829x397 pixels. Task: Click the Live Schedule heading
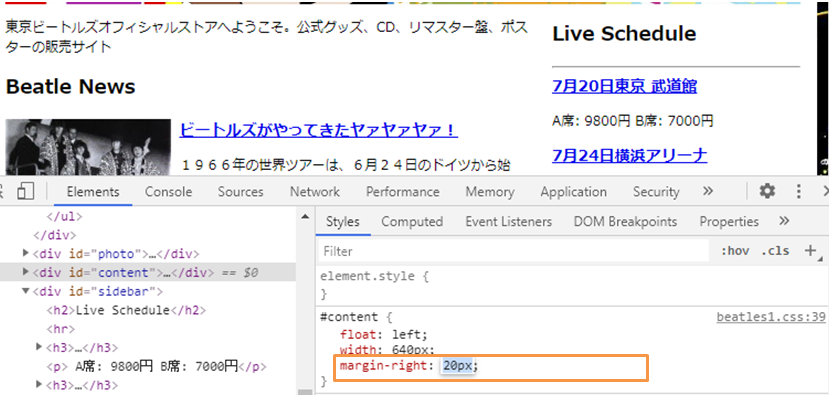pyautogui.click(x=624, y=34)
